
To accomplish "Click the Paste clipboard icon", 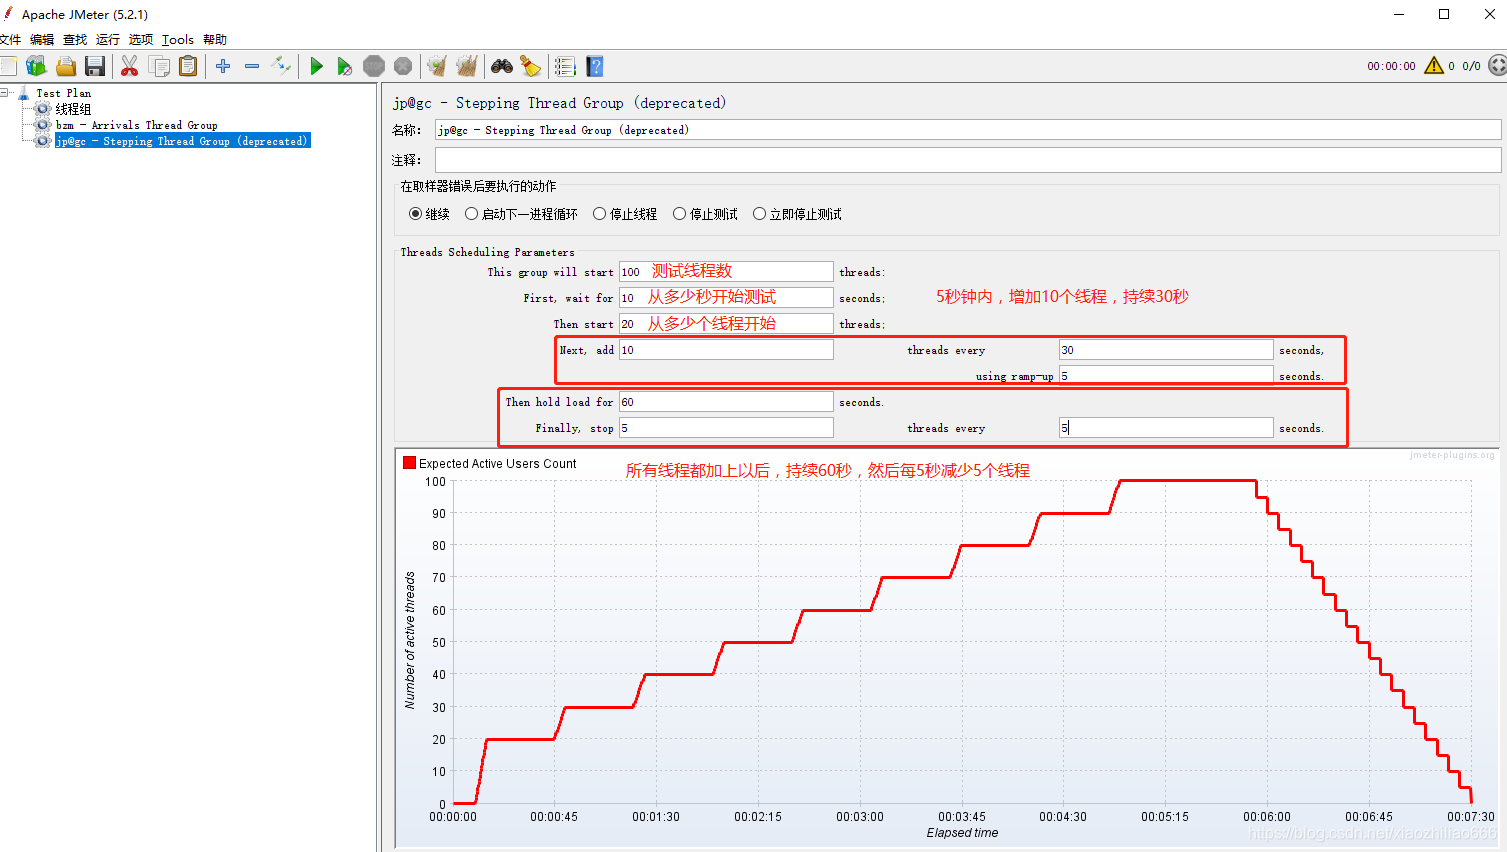I will pyautogui.click(x=188, y=66).
